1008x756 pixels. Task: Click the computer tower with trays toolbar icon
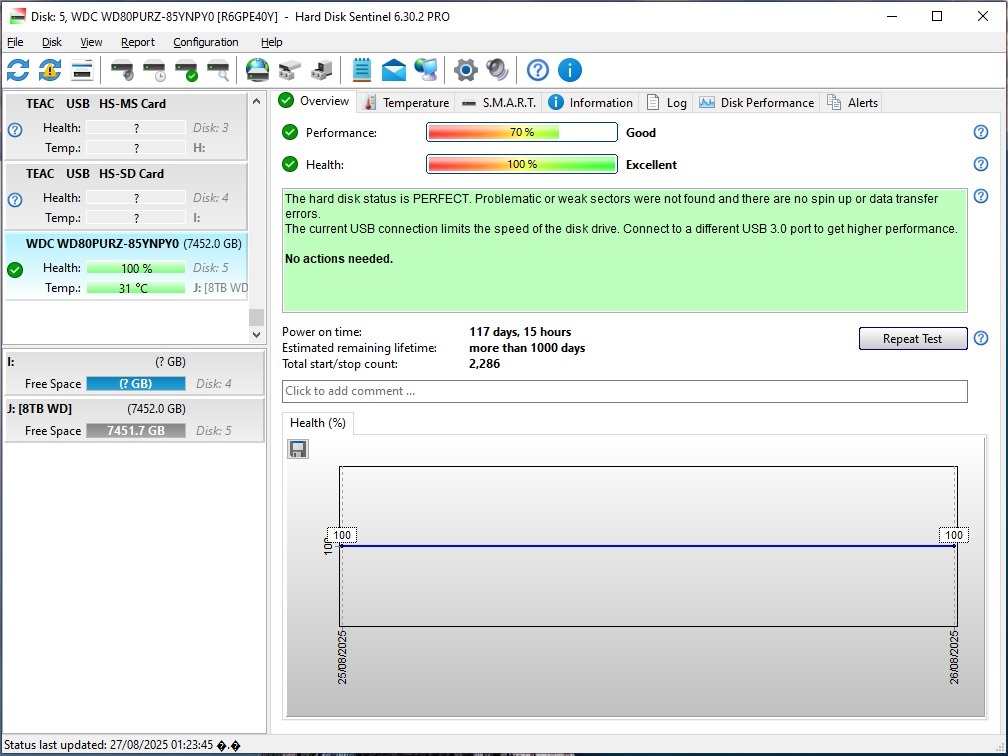tap(322, 70)
